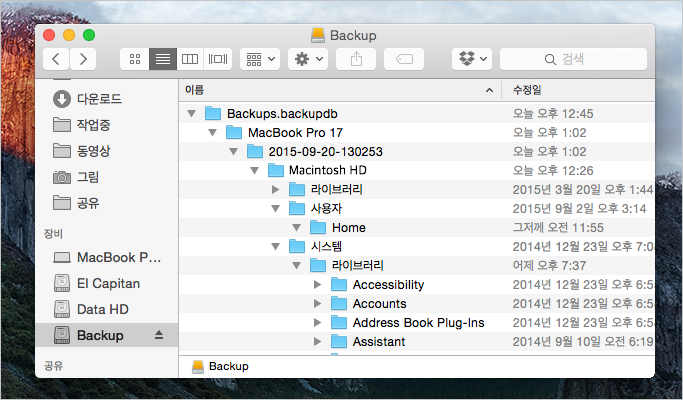
Task: Collapse the 시스템 folder
Action: 275,247
